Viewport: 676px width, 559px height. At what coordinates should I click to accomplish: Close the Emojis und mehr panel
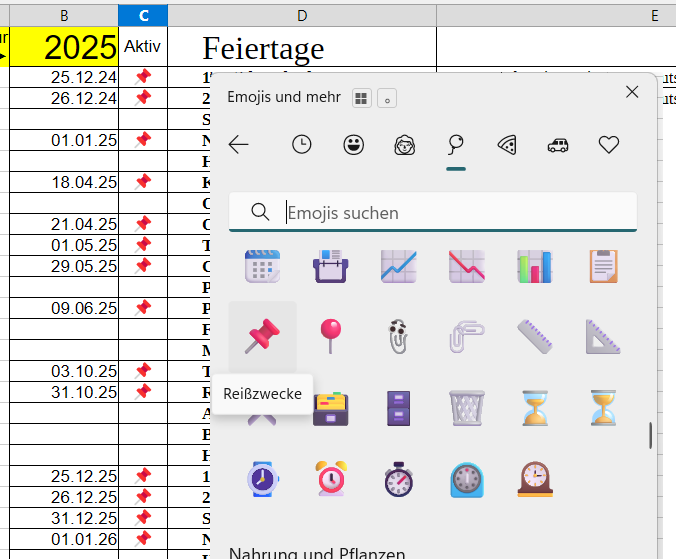click(x=631, y=92)
